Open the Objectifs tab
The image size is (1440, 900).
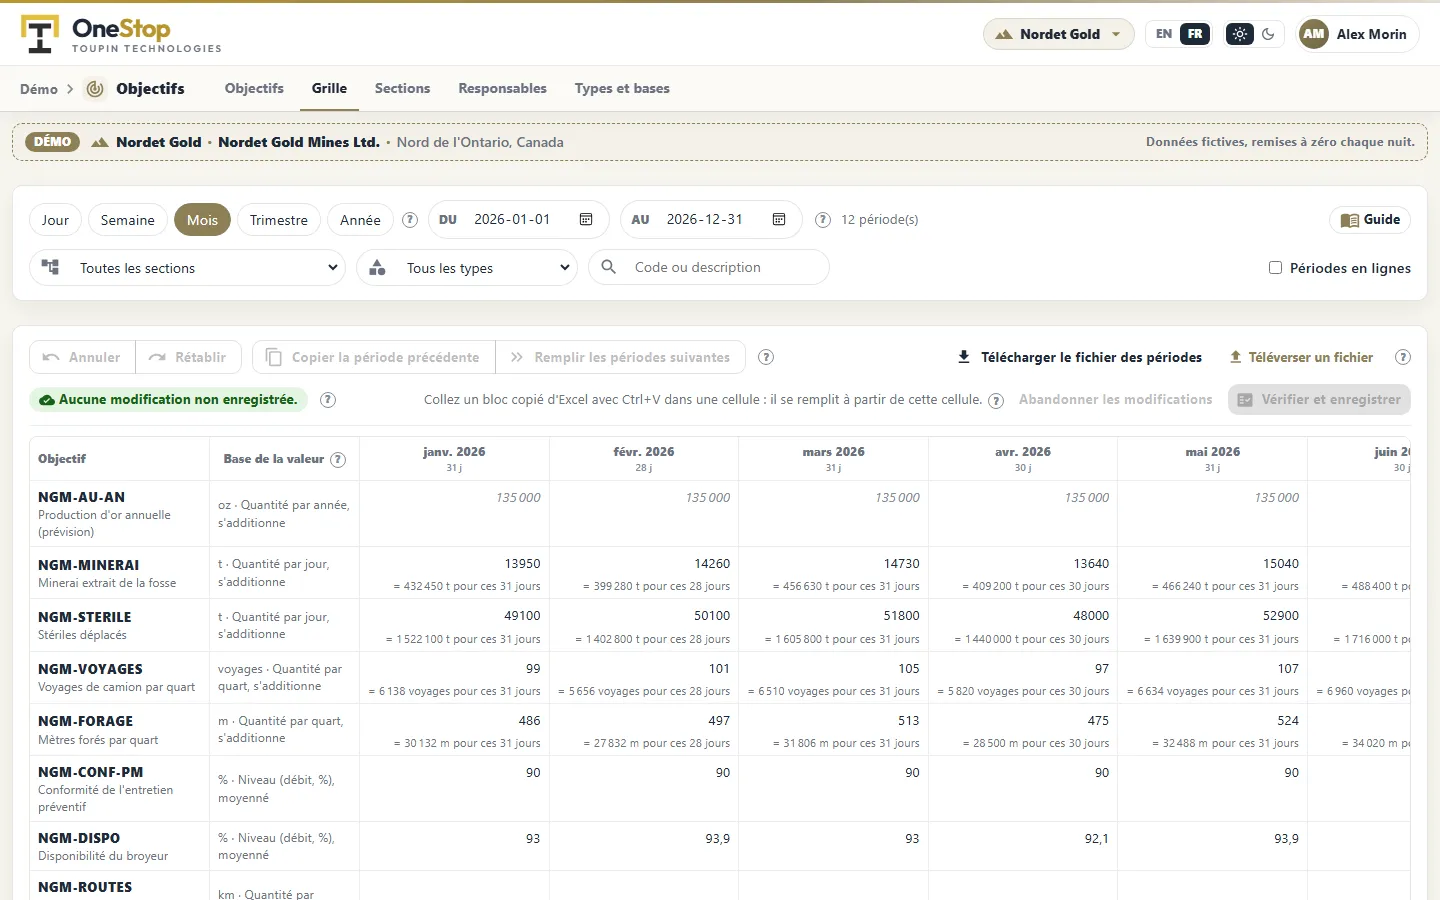[x=254, y=89]
